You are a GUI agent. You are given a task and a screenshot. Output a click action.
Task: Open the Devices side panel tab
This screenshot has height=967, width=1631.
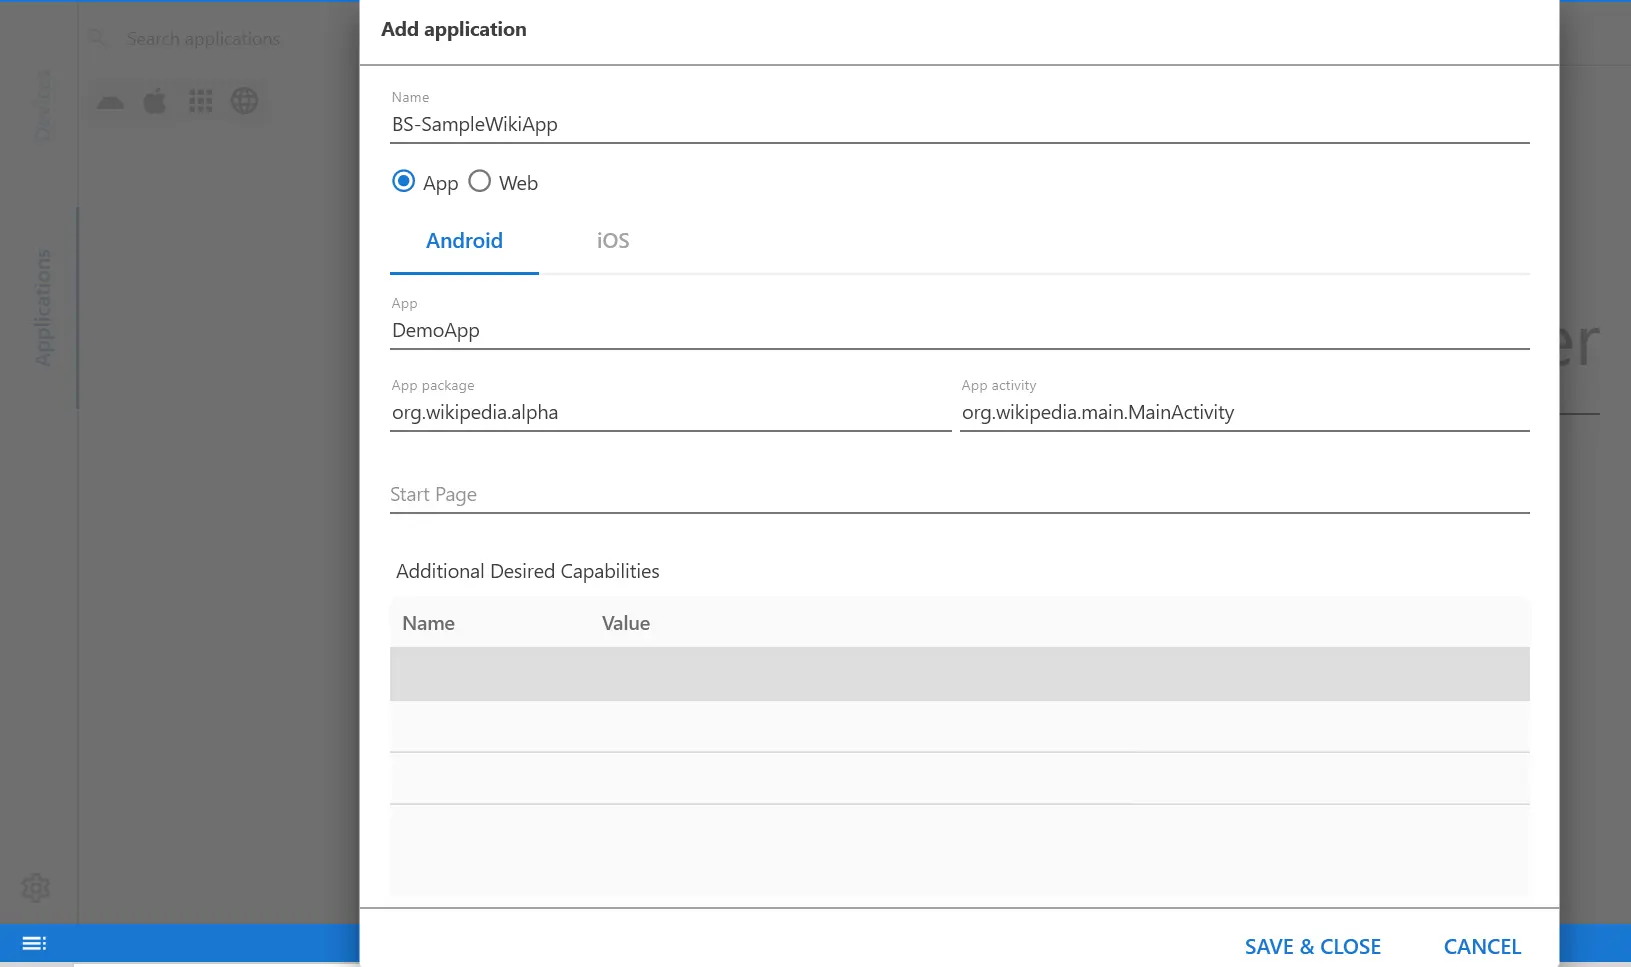43,105
